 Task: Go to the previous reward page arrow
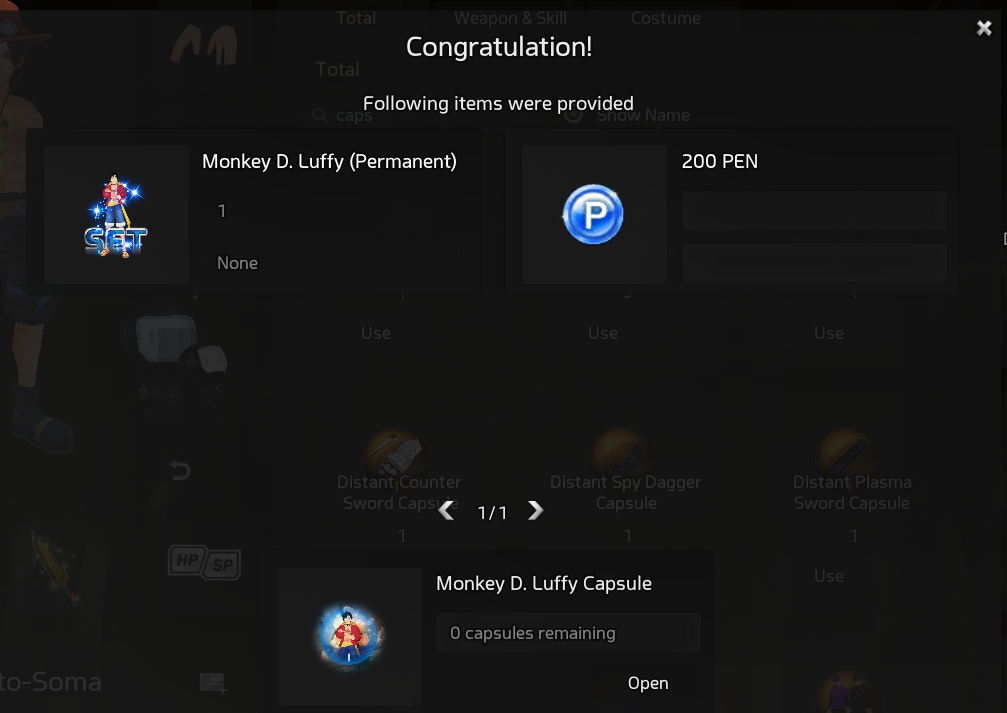(446, 511)
